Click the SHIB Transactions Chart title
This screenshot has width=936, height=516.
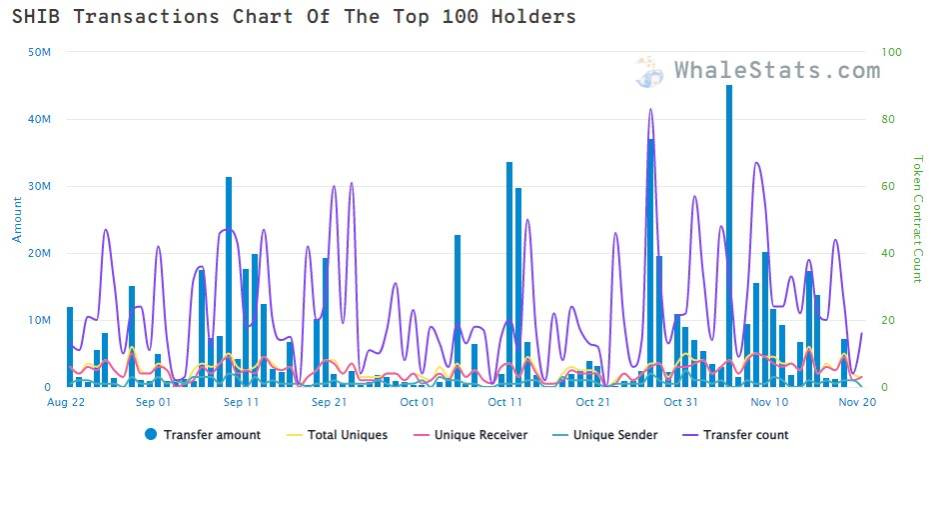[294, 17]
